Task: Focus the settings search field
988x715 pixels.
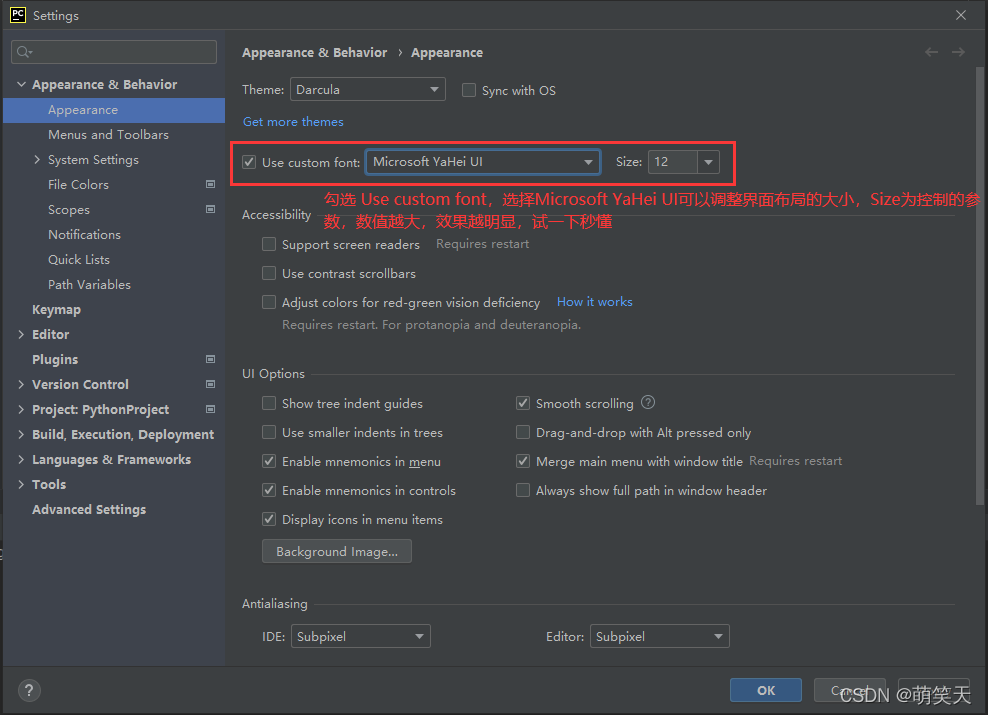Action: (120, 52)
